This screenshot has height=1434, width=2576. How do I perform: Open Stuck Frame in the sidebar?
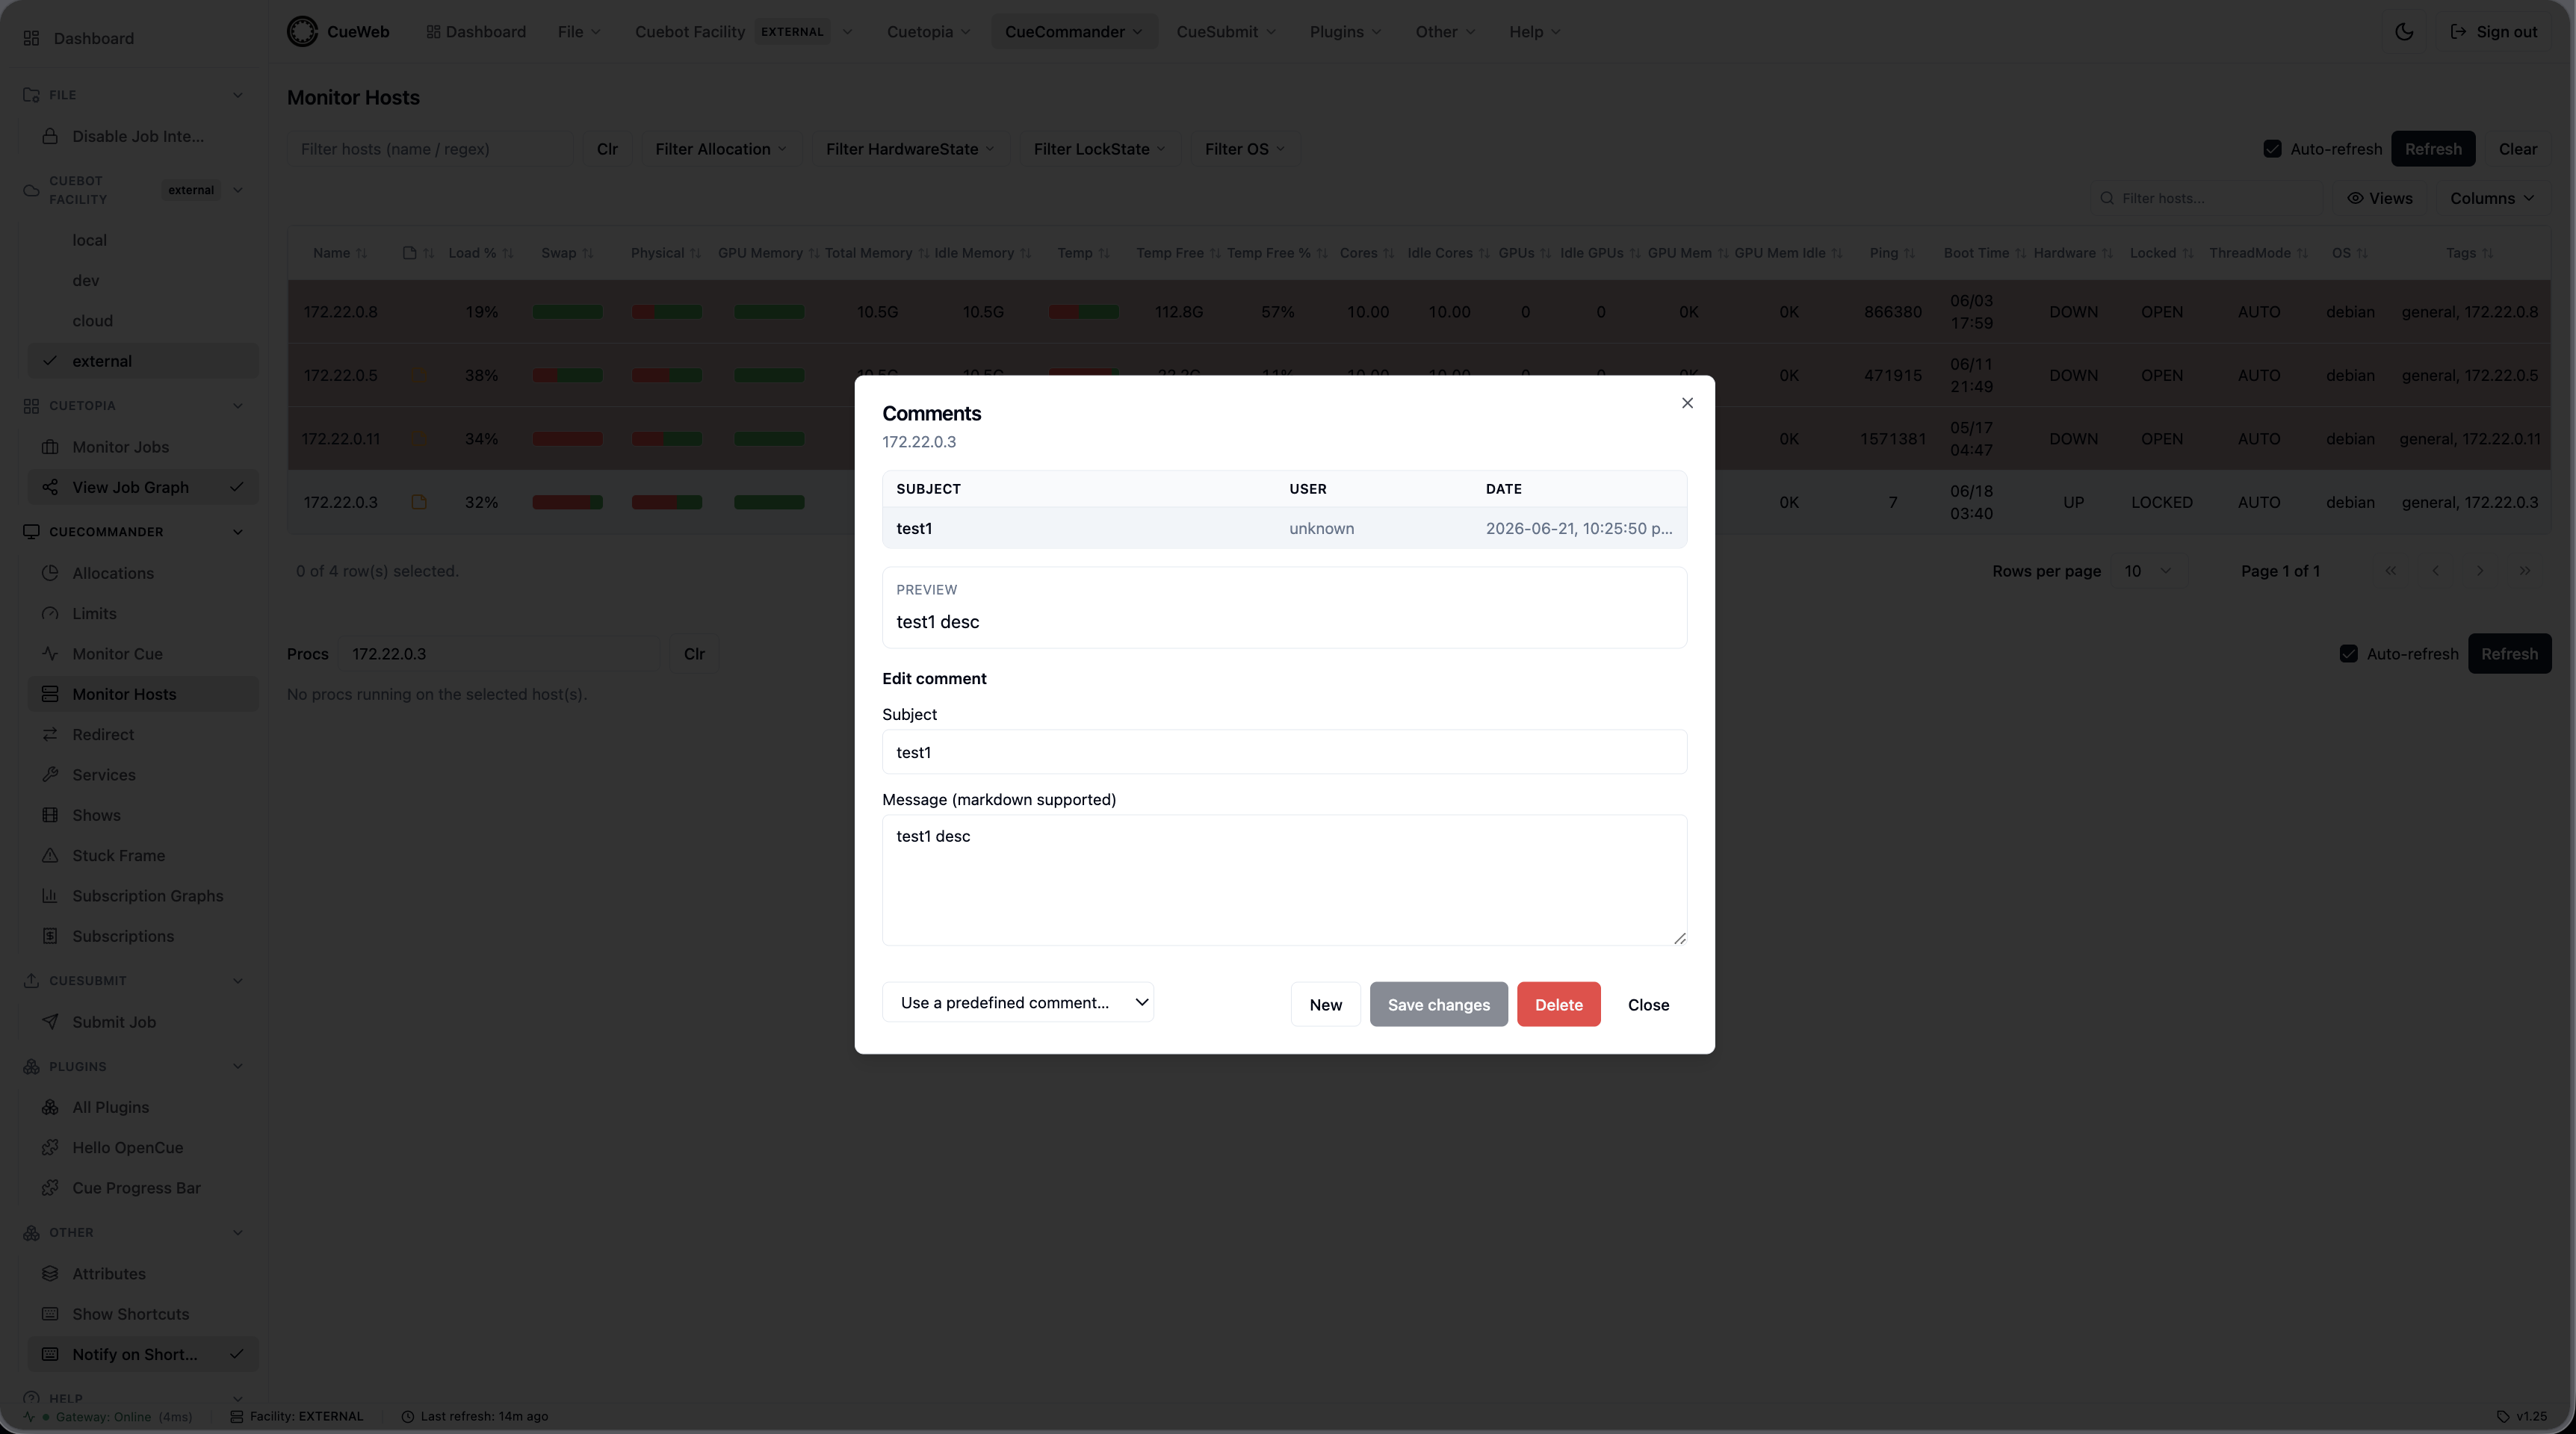tap(143, 855)
